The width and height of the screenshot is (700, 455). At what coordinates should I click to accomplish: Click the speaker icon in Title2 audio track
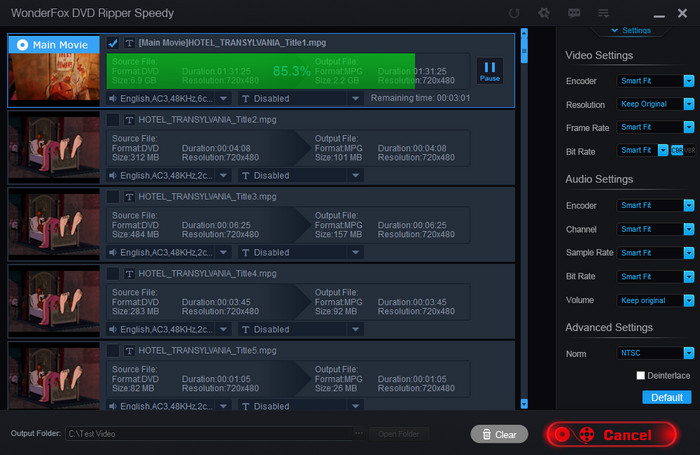(113, 175)
